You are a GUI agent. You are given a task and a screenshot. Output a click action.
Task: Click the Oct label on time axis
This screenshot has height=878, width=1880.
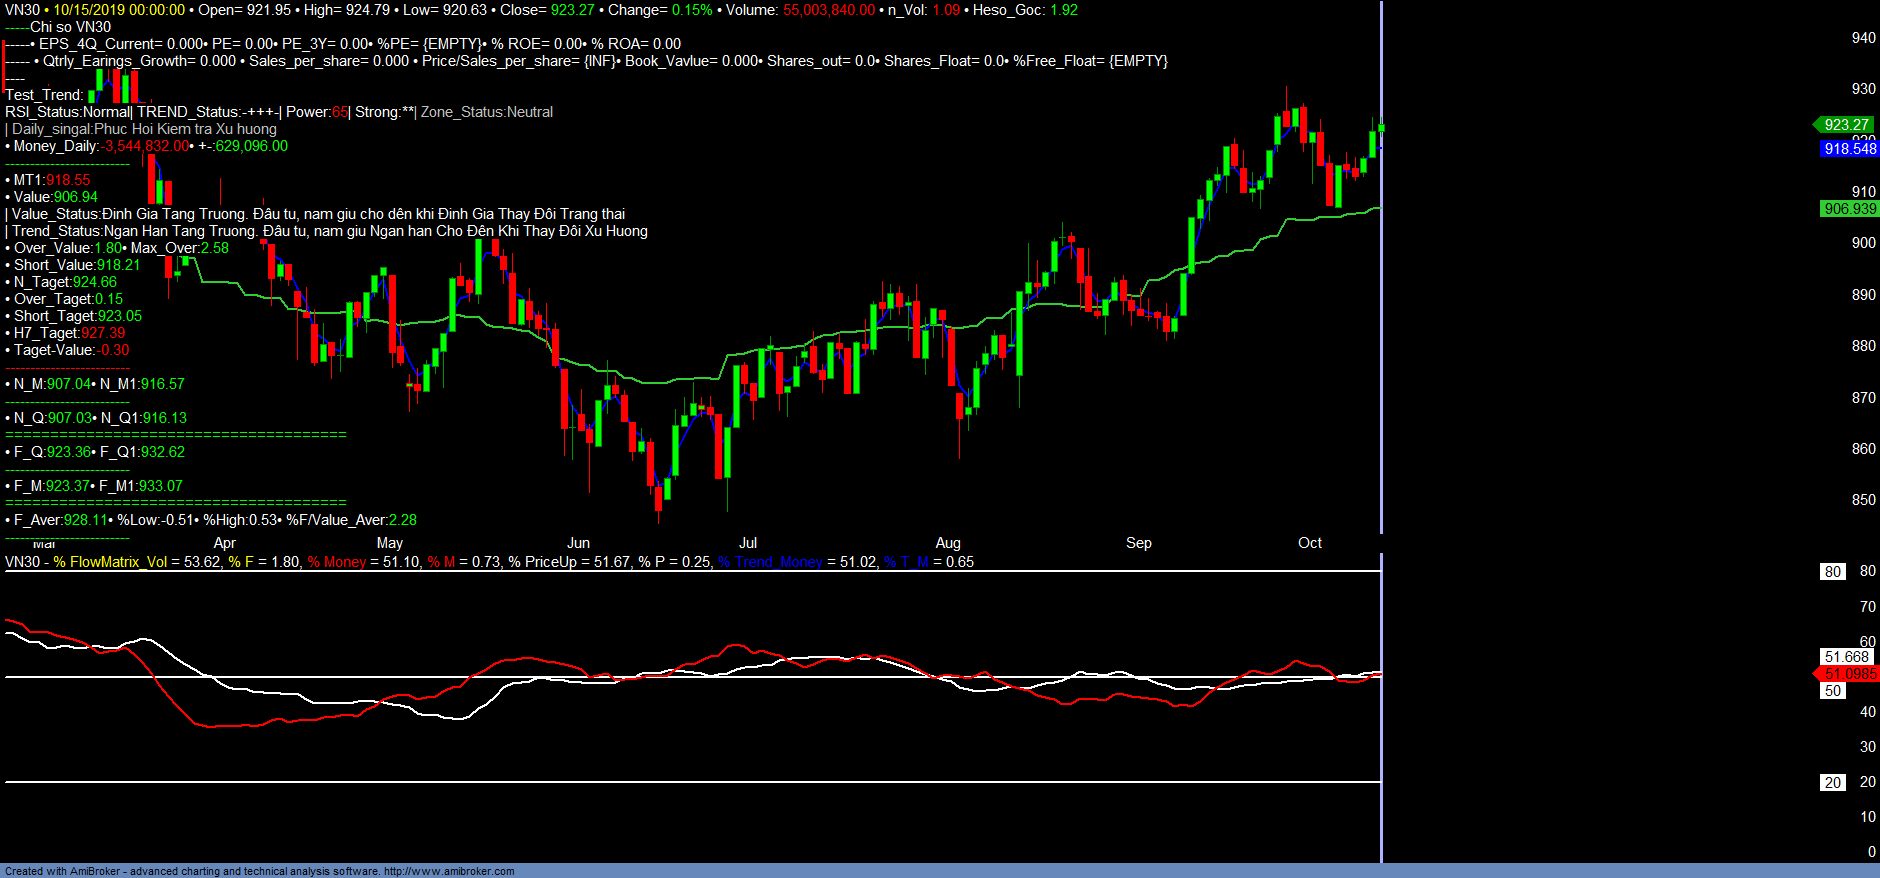pos(1309,543)
